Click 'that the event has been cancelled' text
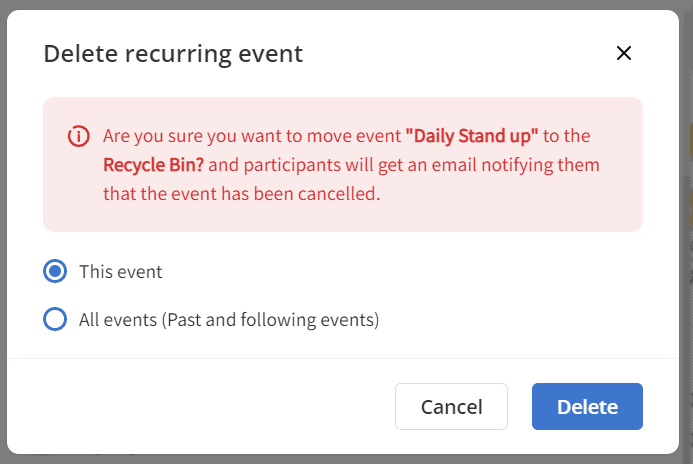This screenshot has width=693, height=464. coord(239,194)
